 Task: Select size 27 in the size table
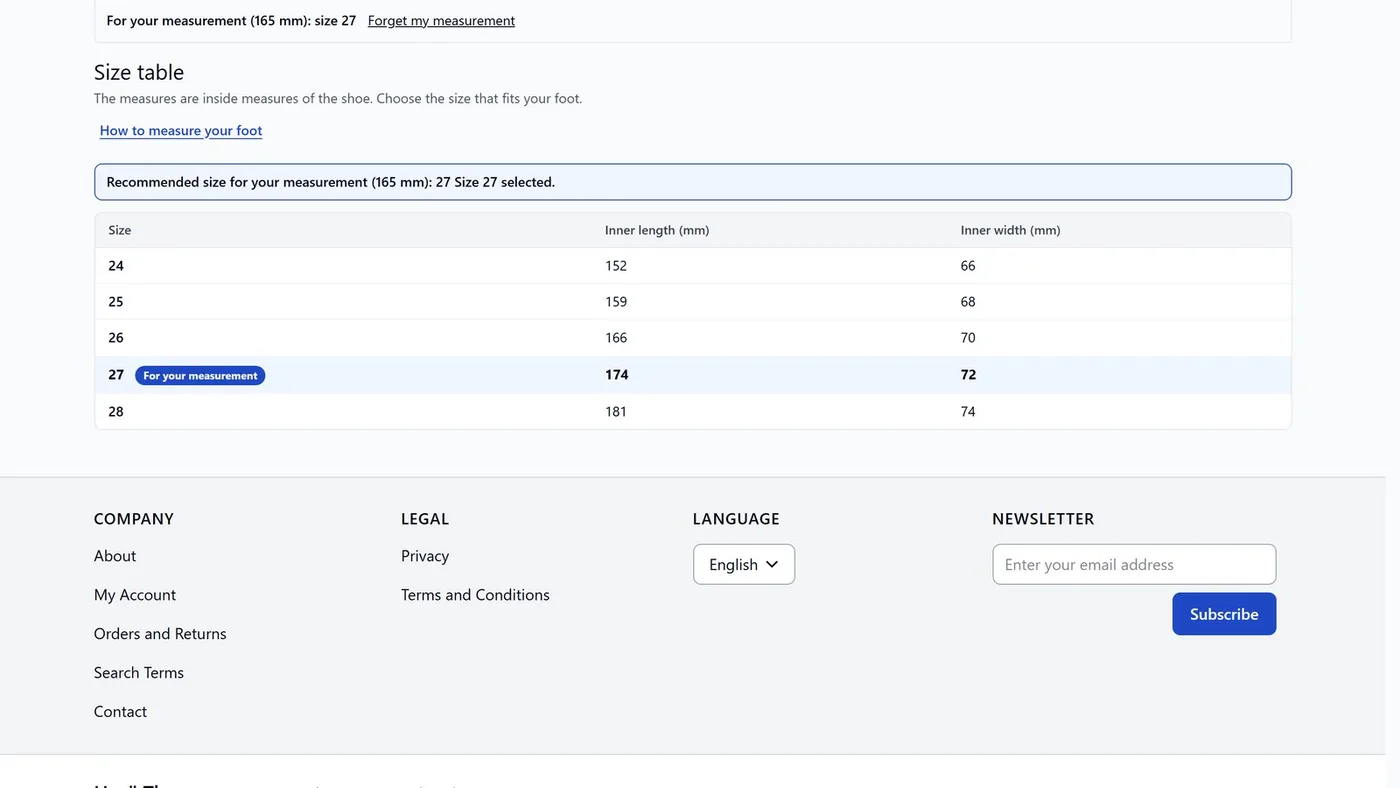click(693, 375)
